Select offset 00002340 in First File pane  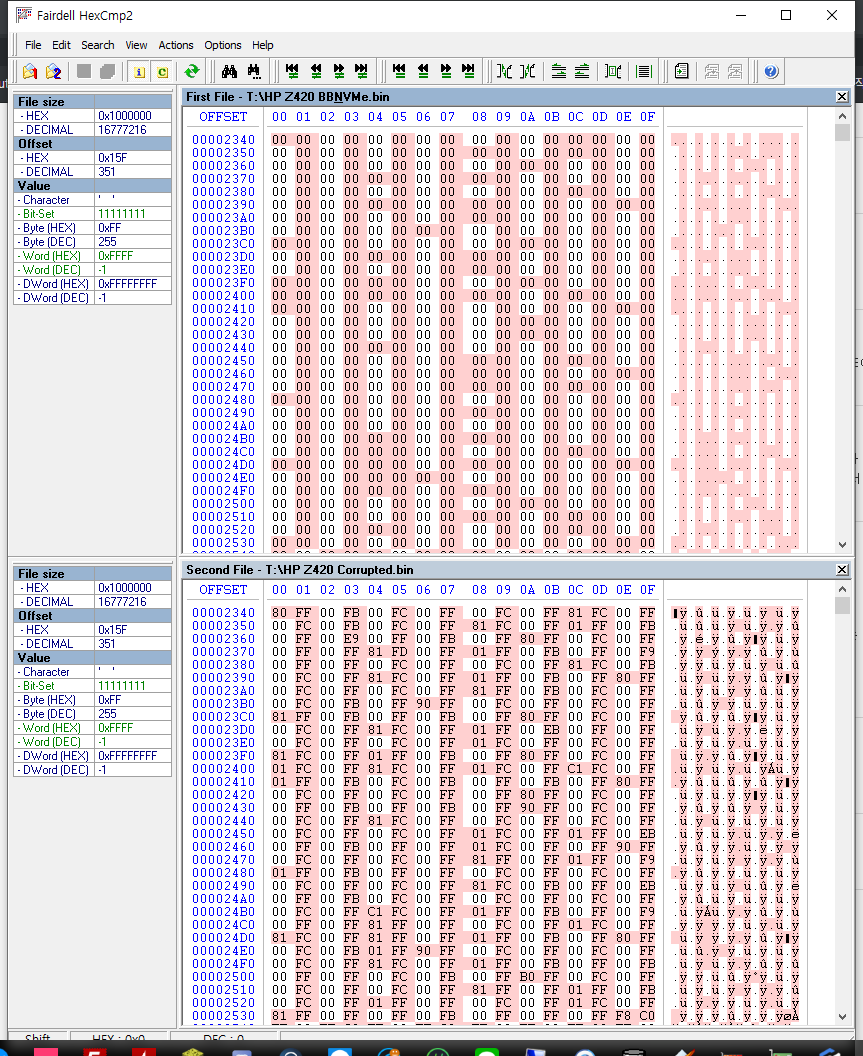pos(224,140)
